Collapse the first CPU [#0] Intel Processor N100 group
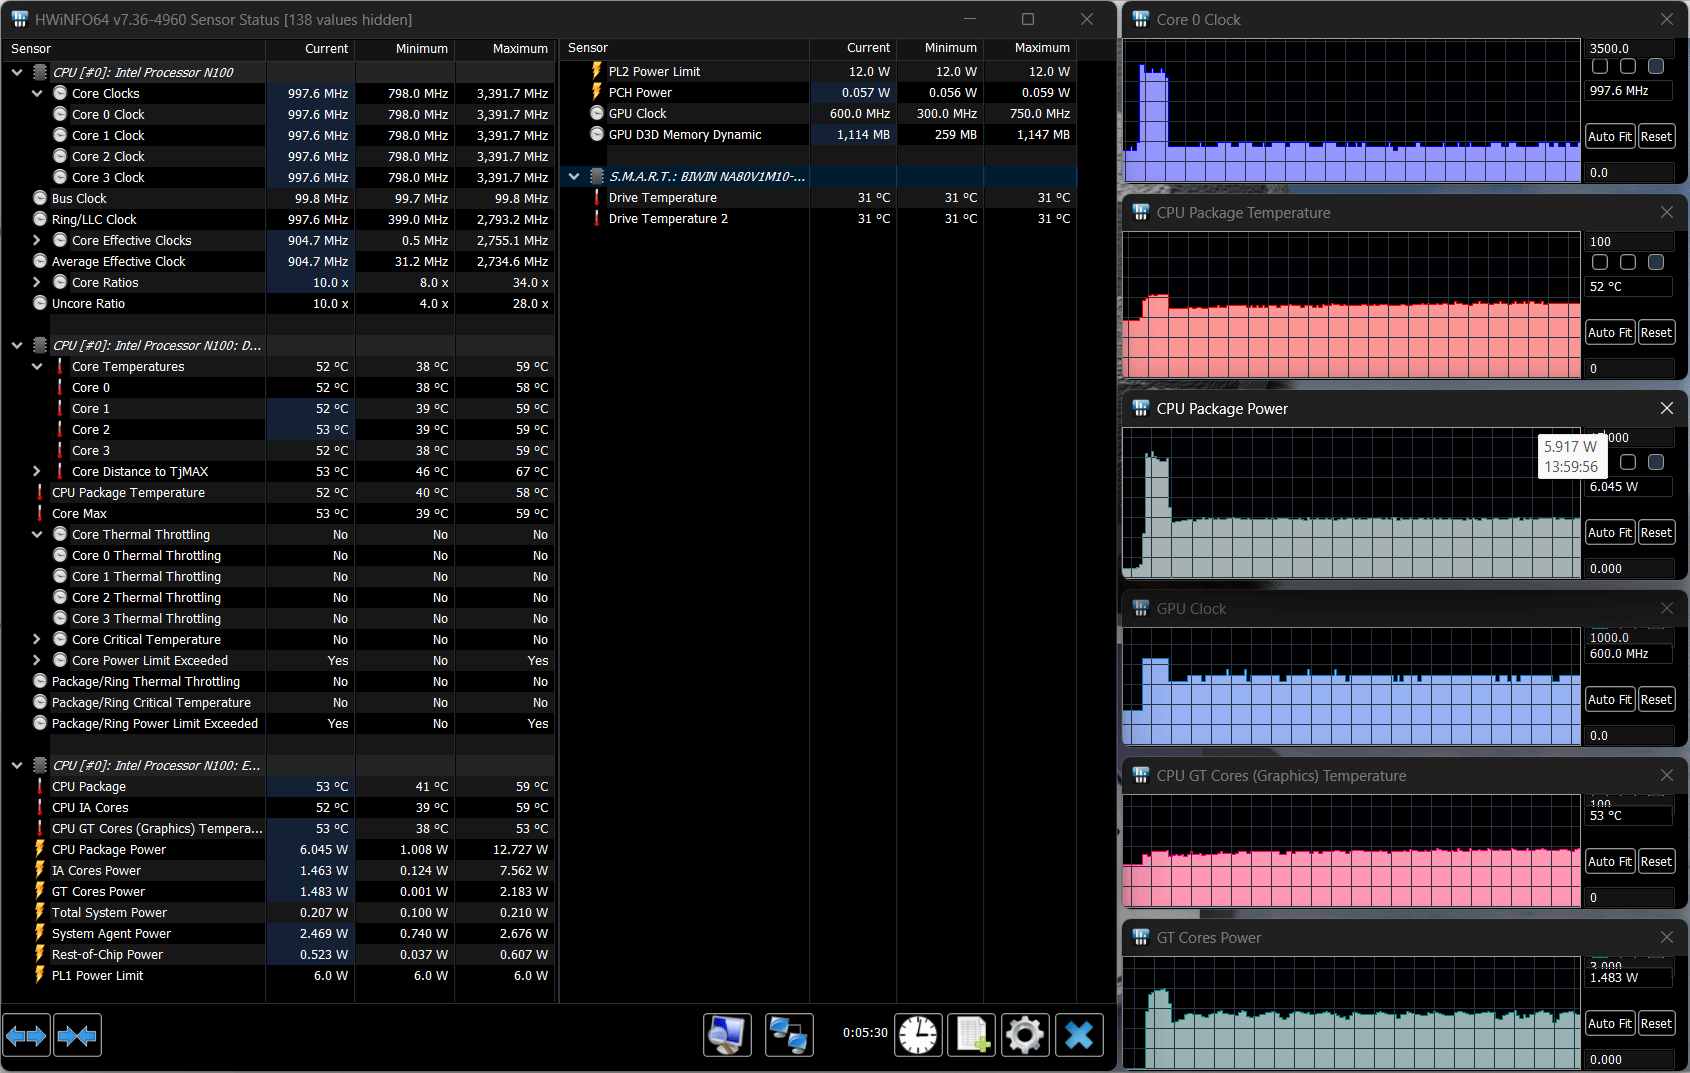 17,72
